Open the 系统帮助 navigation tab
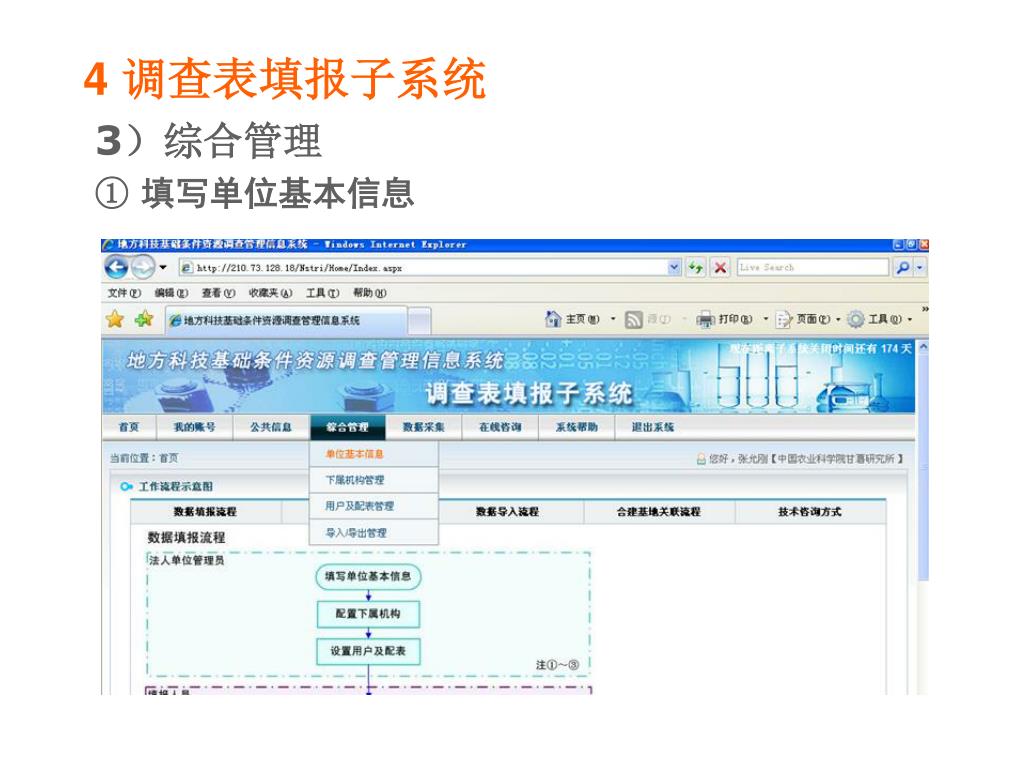The image size is (1024, 768). click(577, 427)
